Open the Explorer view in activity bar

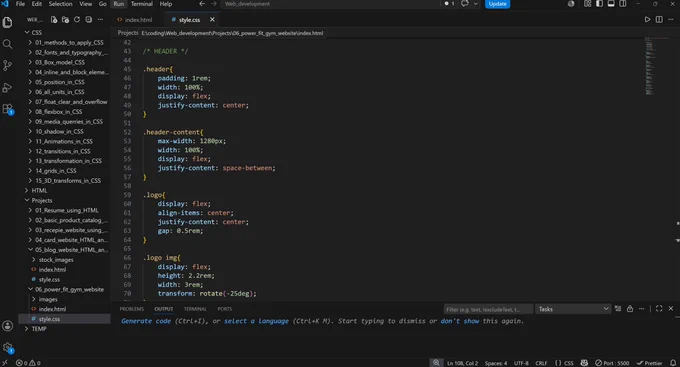7,22
